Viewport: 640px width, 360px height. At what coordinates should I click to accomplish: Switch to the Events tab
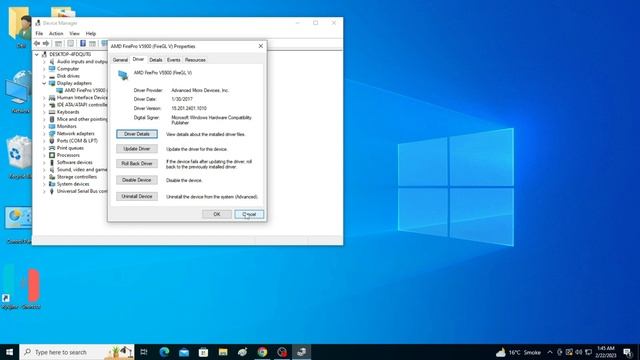pos(173,60)
